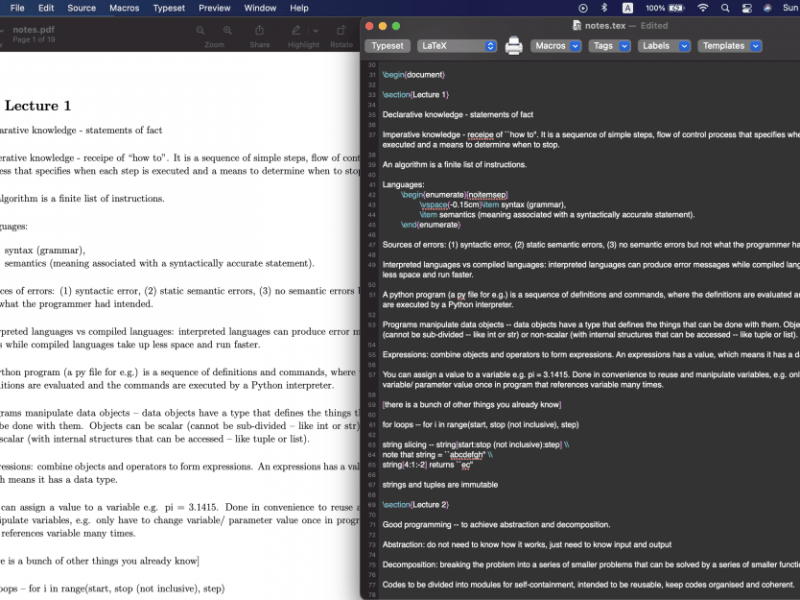800x600 pixels.
Task: Open the Source menu
Action: [x=82, y=8]
